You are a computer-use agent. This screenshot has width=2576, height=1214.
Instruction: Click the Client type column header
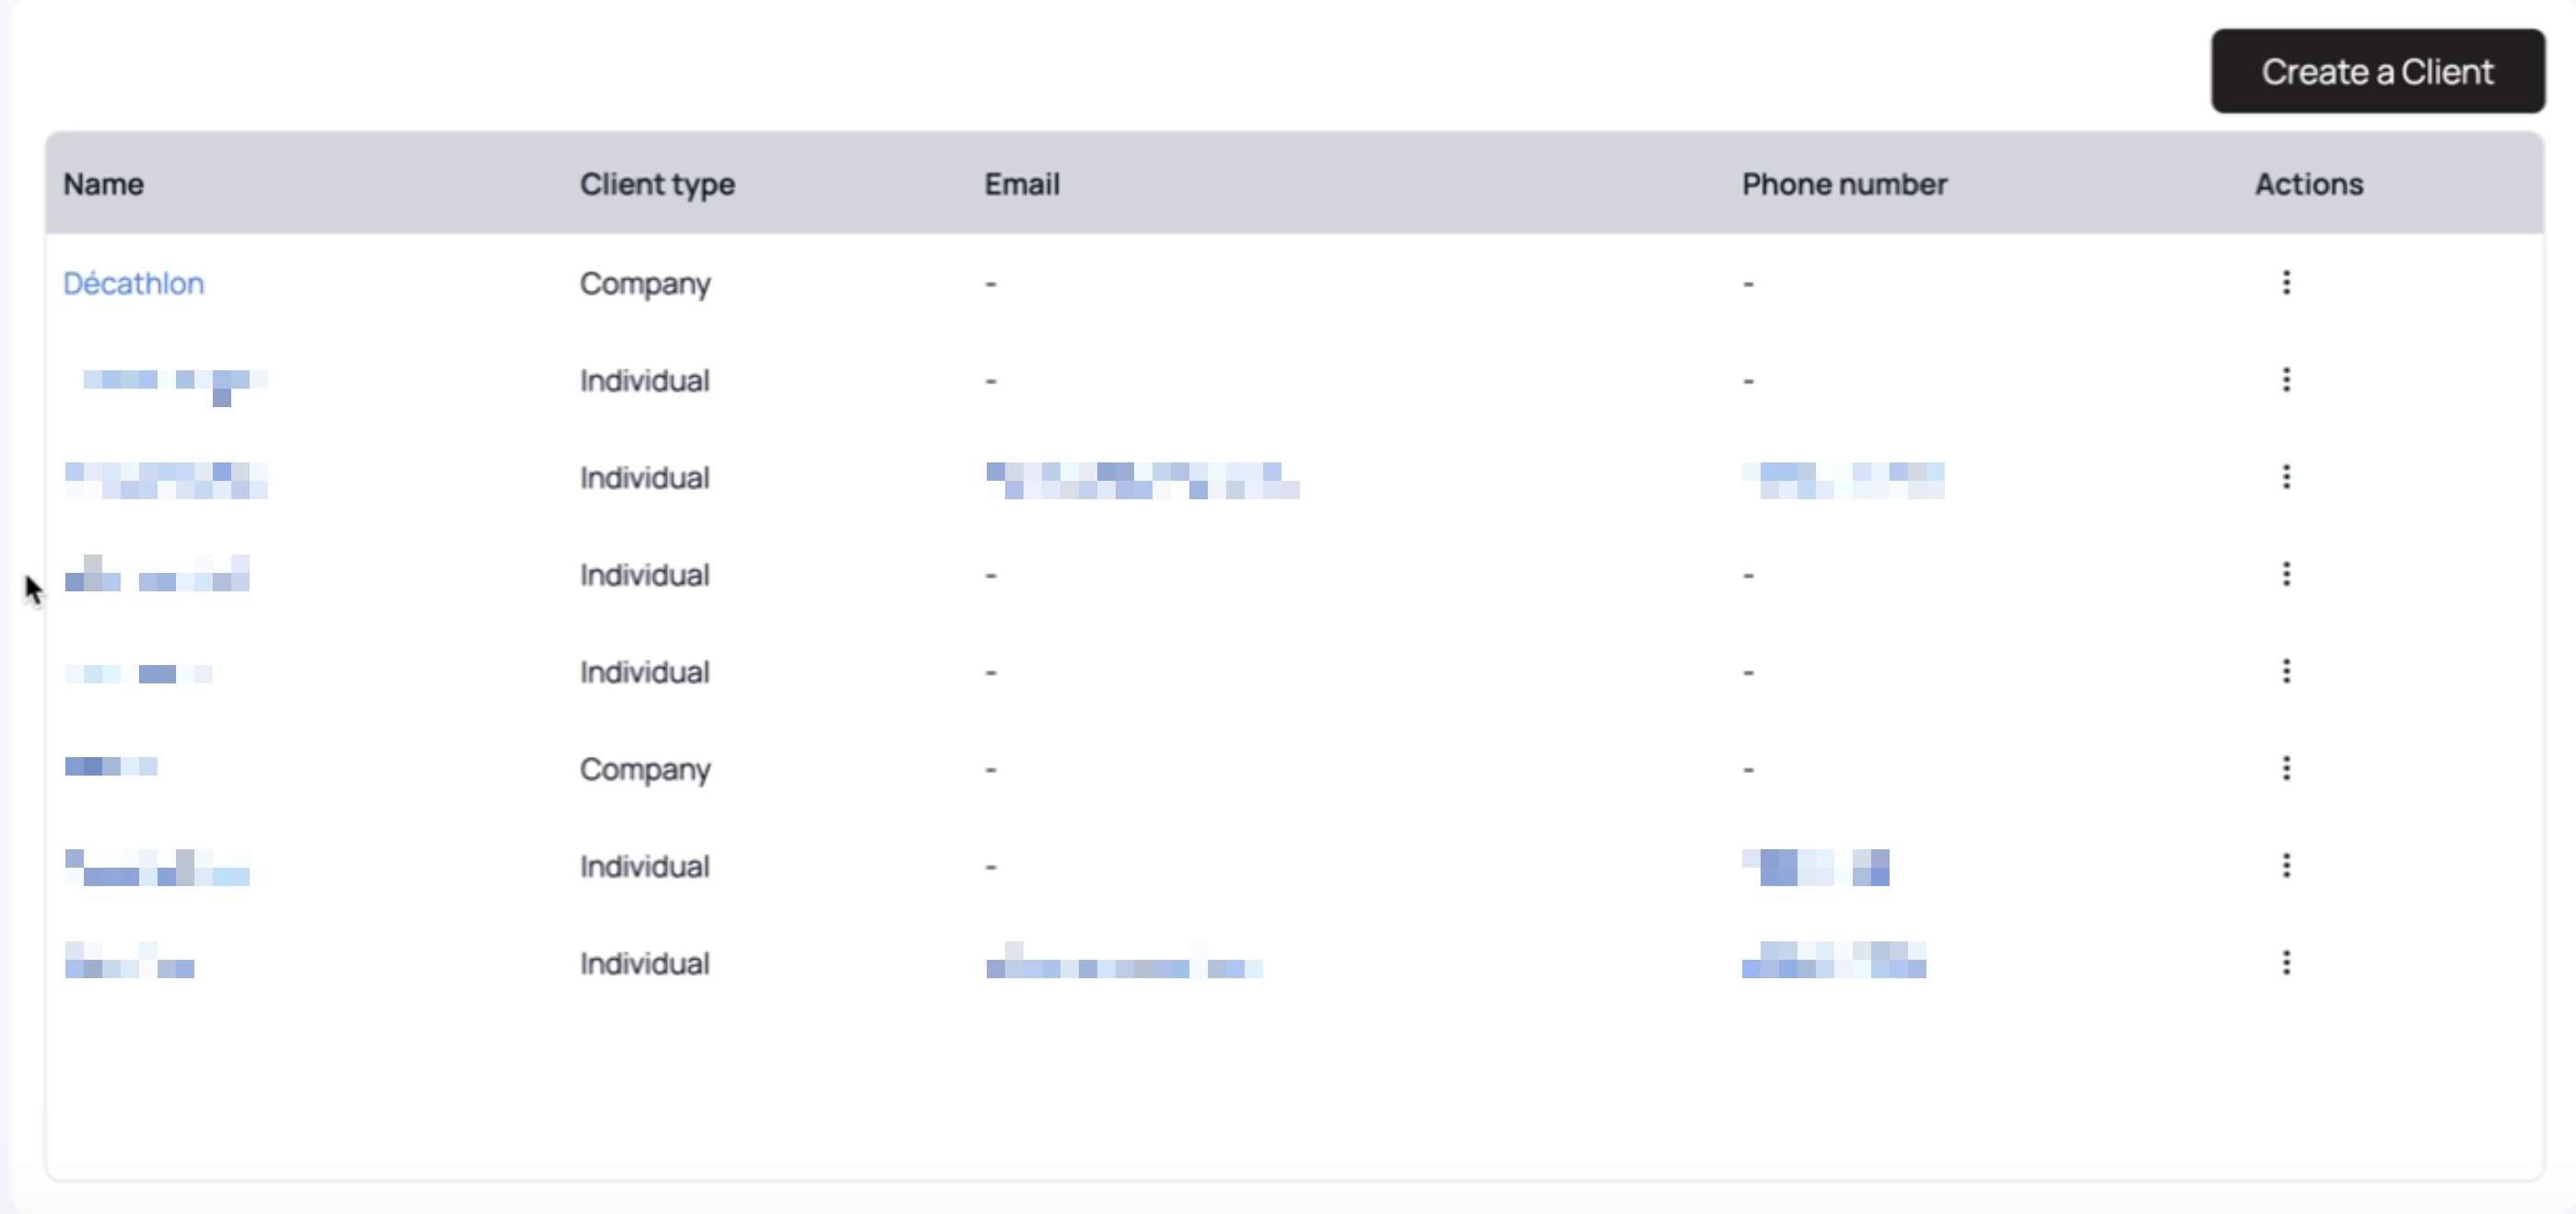pos(657,184)
